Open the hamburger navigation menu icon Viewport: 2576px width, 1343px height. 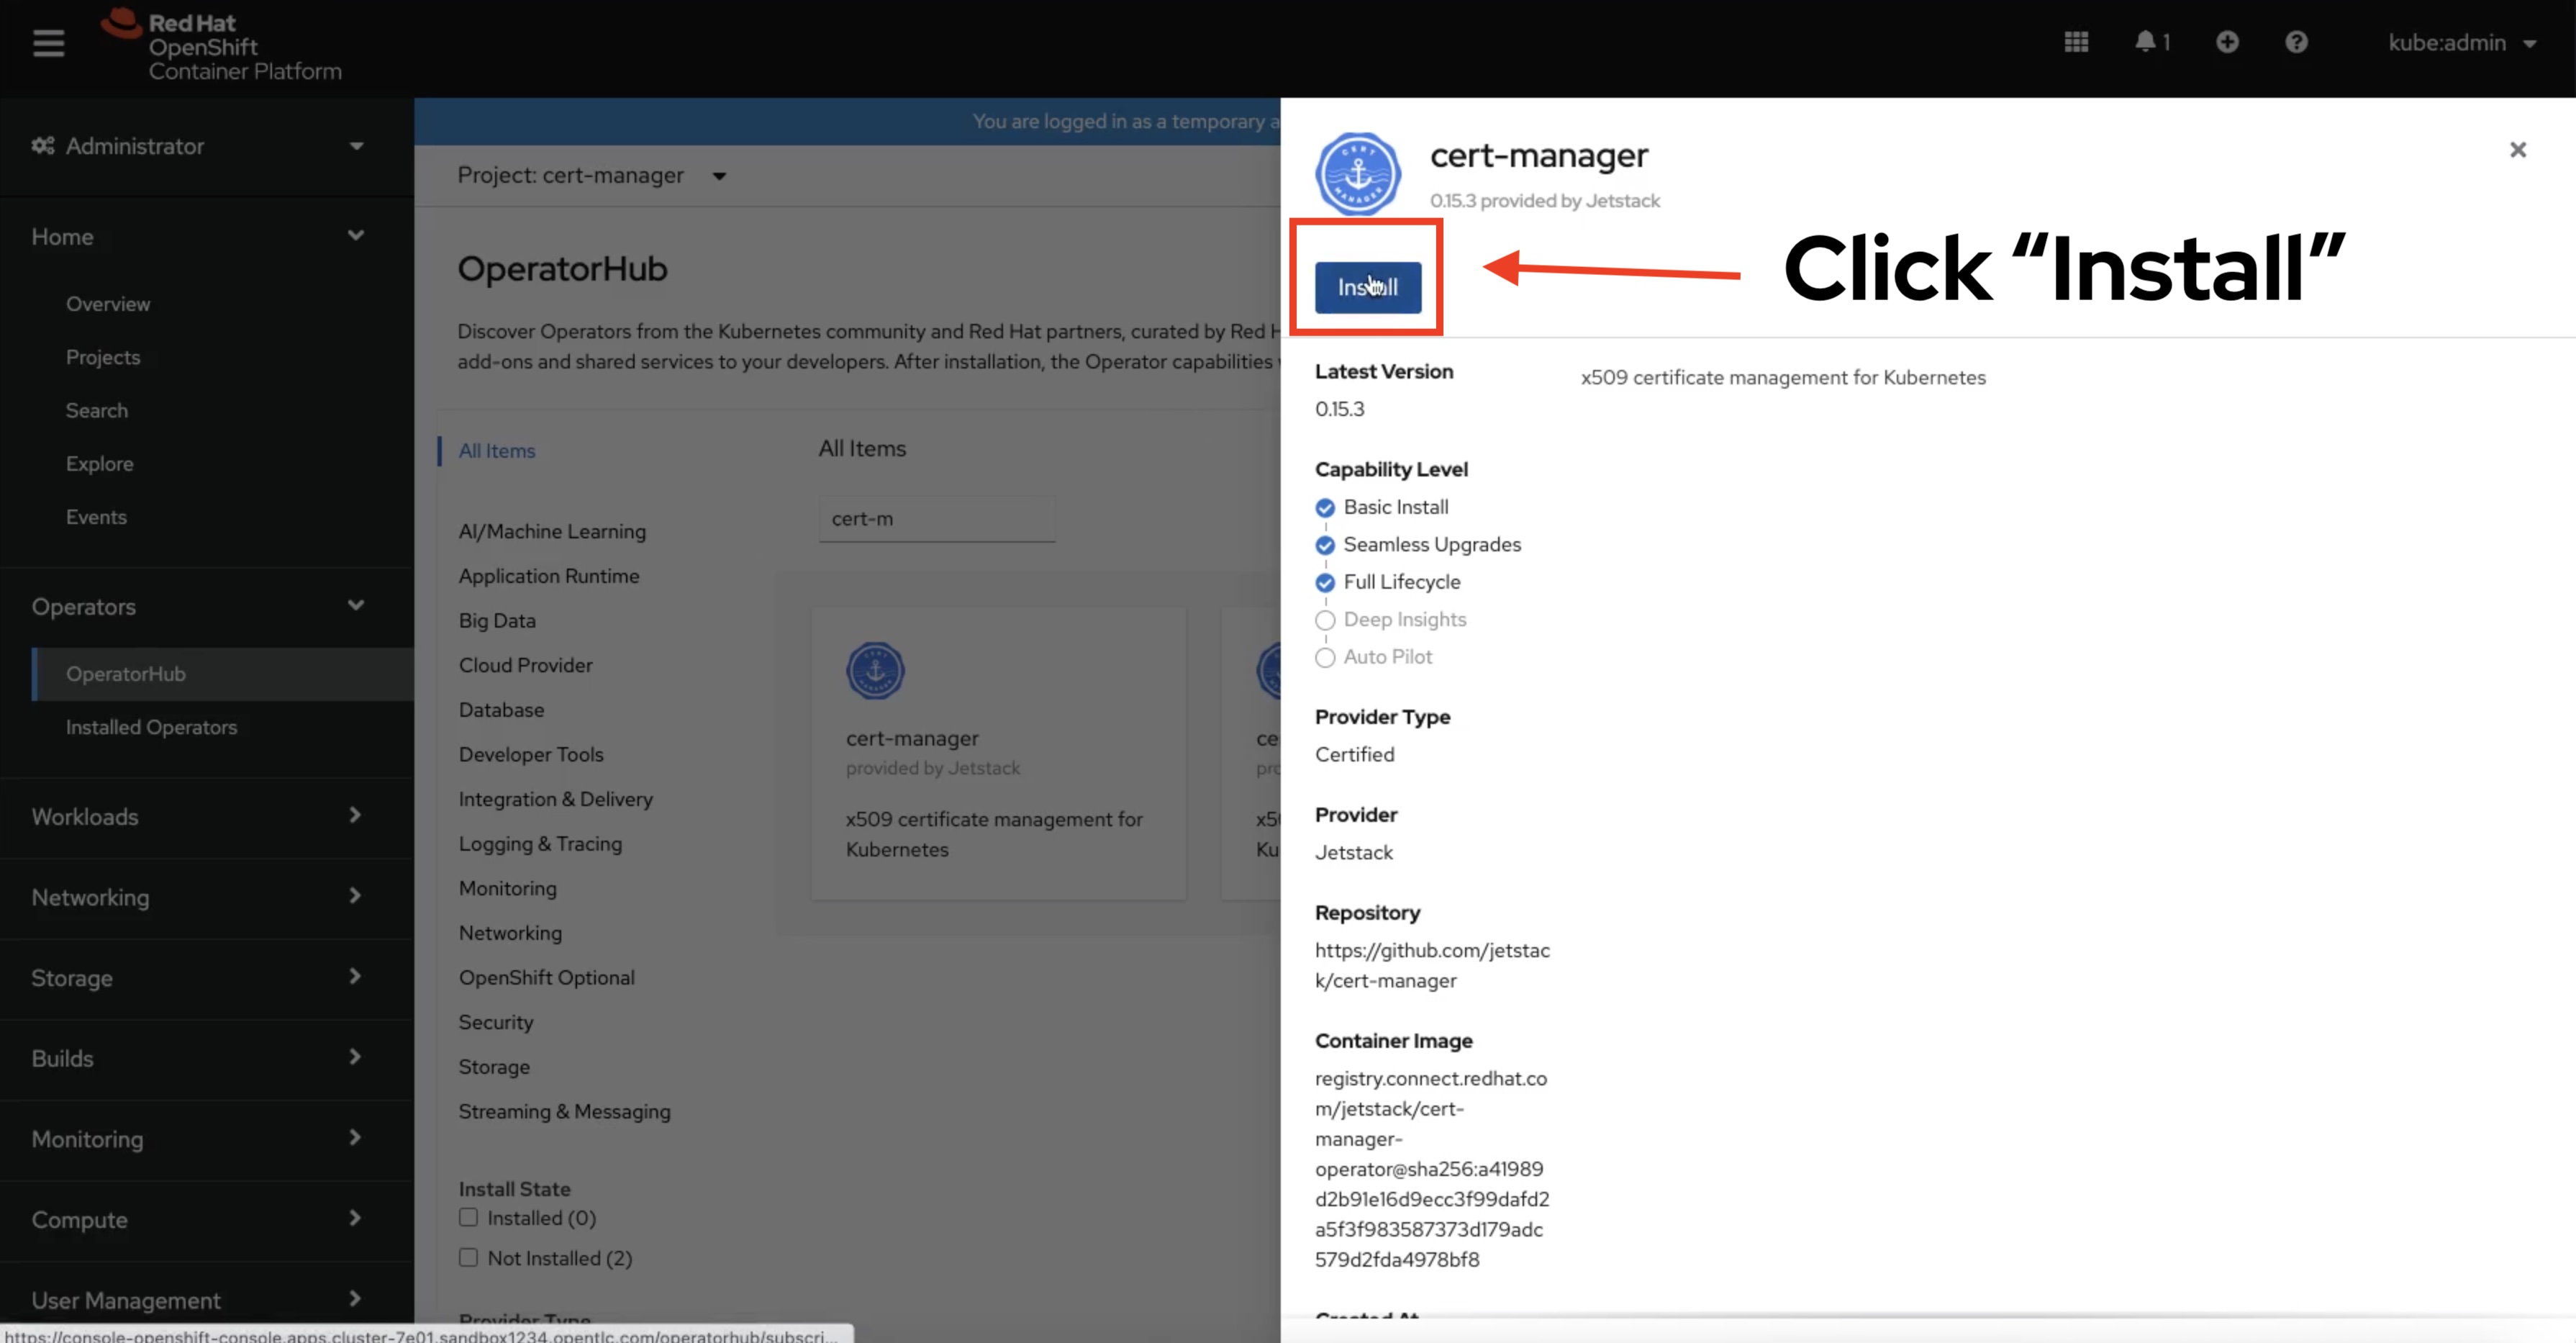(47, 43)
